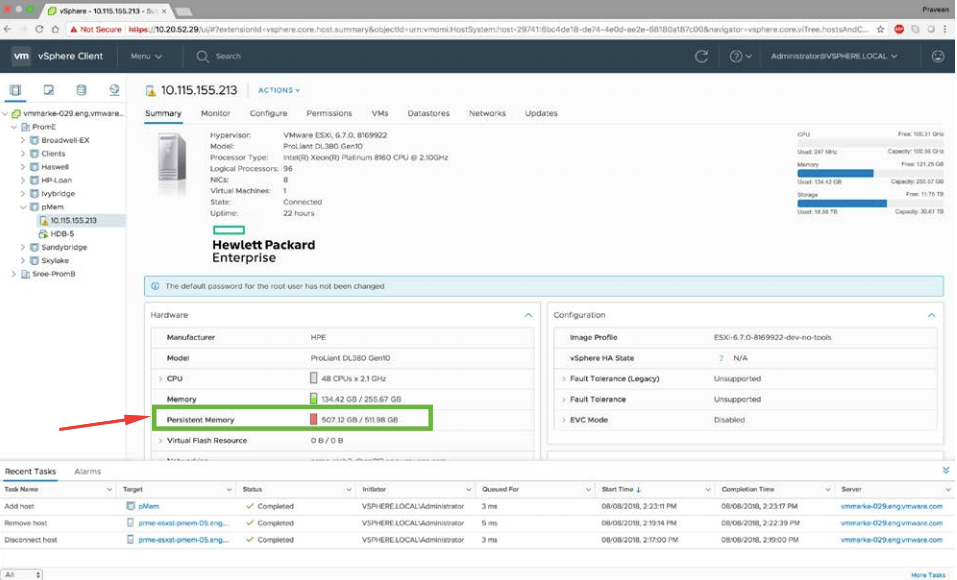Go back with browser back arrow
Screen dimensions: 957x580
pos(7,29)
